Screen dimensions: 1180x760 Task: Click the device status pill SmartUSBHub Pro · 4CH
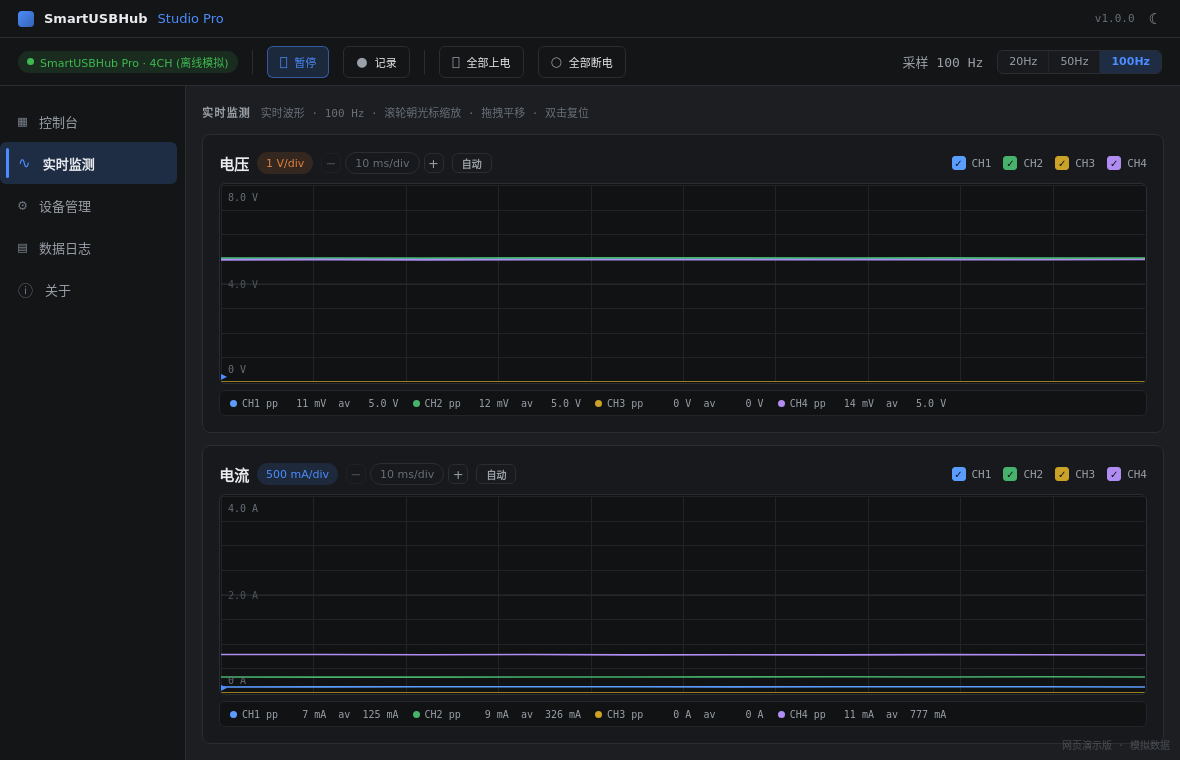(x=128, y=62)
